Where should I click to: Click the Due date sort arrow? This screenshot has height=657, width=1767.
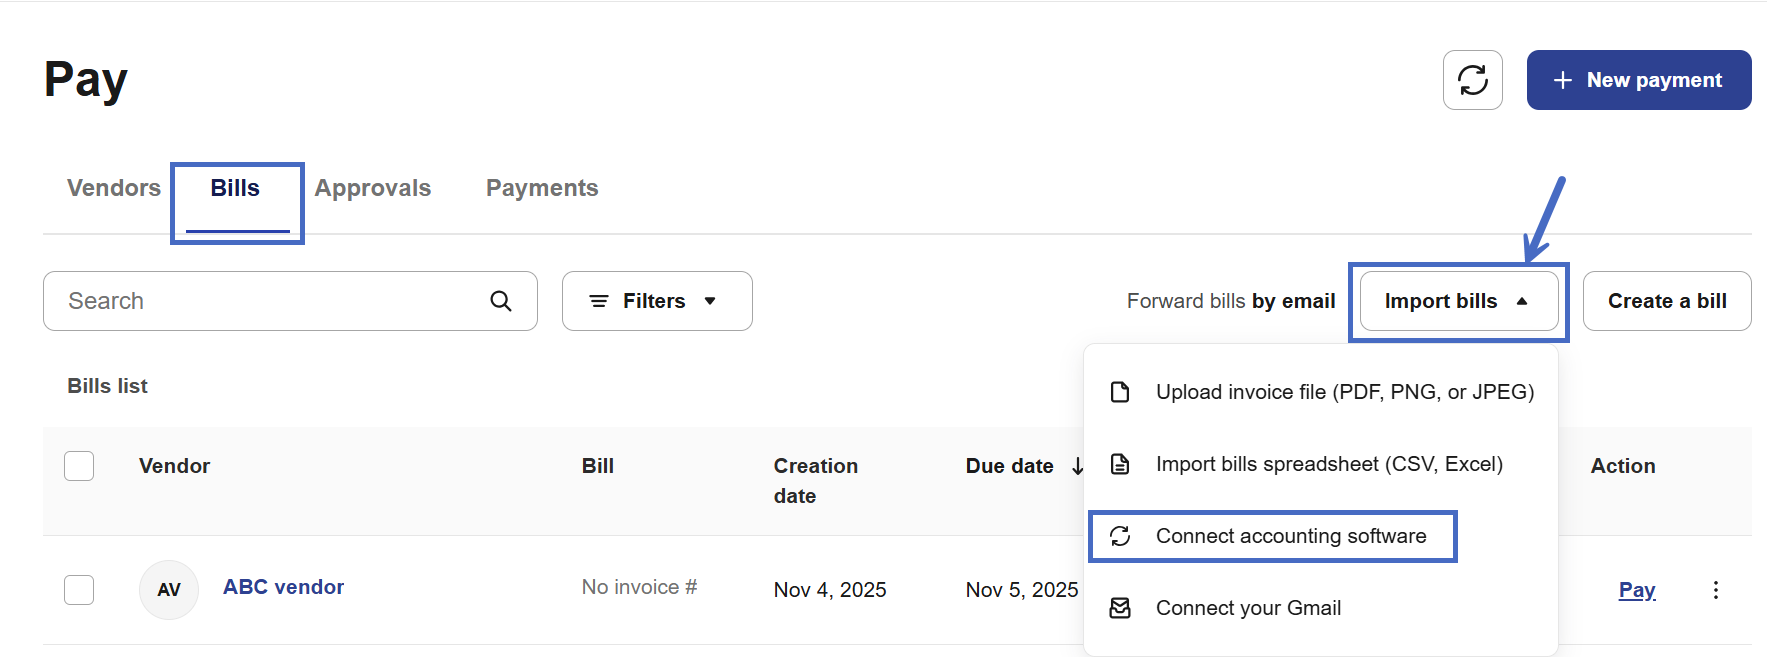click(1077, 466)
